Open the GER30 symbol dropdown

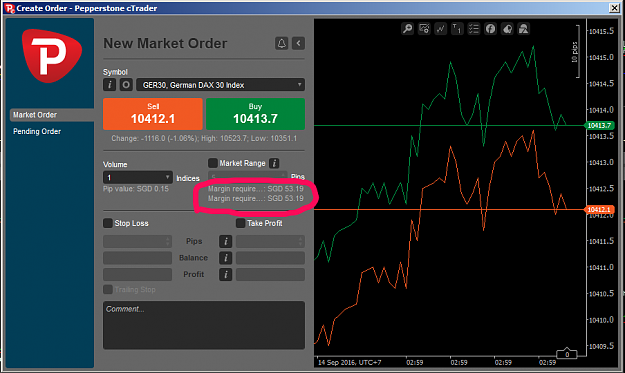coord(220,84)
